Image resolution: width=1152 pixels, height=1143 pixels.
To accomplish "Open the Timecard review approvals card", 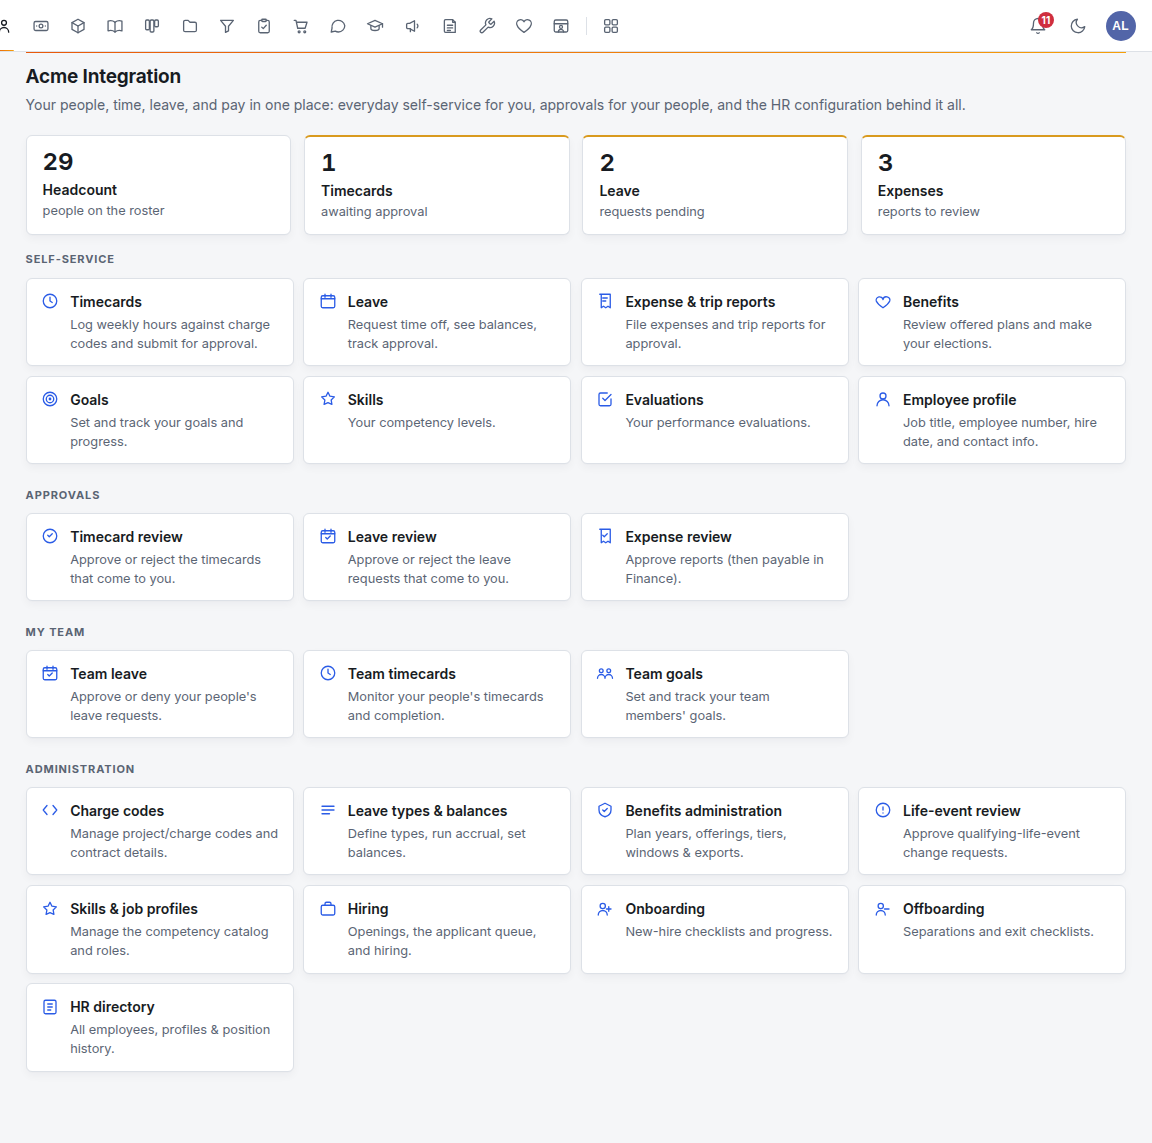I will (159, 557).
